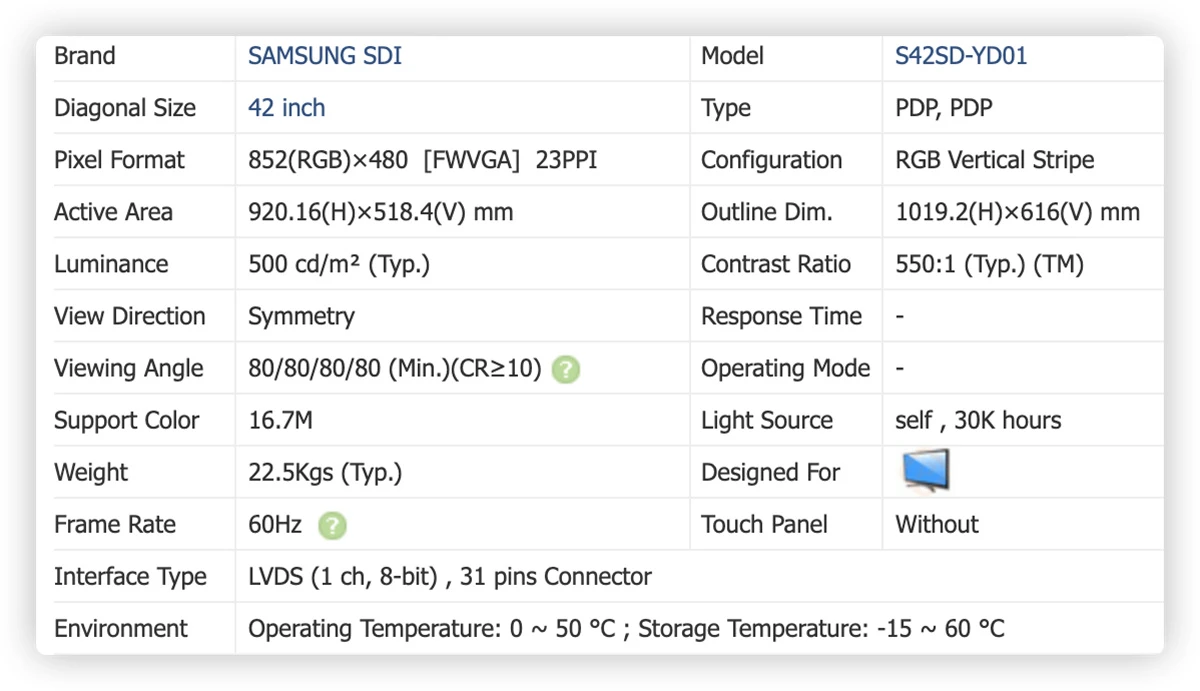Click the Touch Panel Without value
Image resolution: width=1200 pixels, height=691 pixels.
pos(937,525)
